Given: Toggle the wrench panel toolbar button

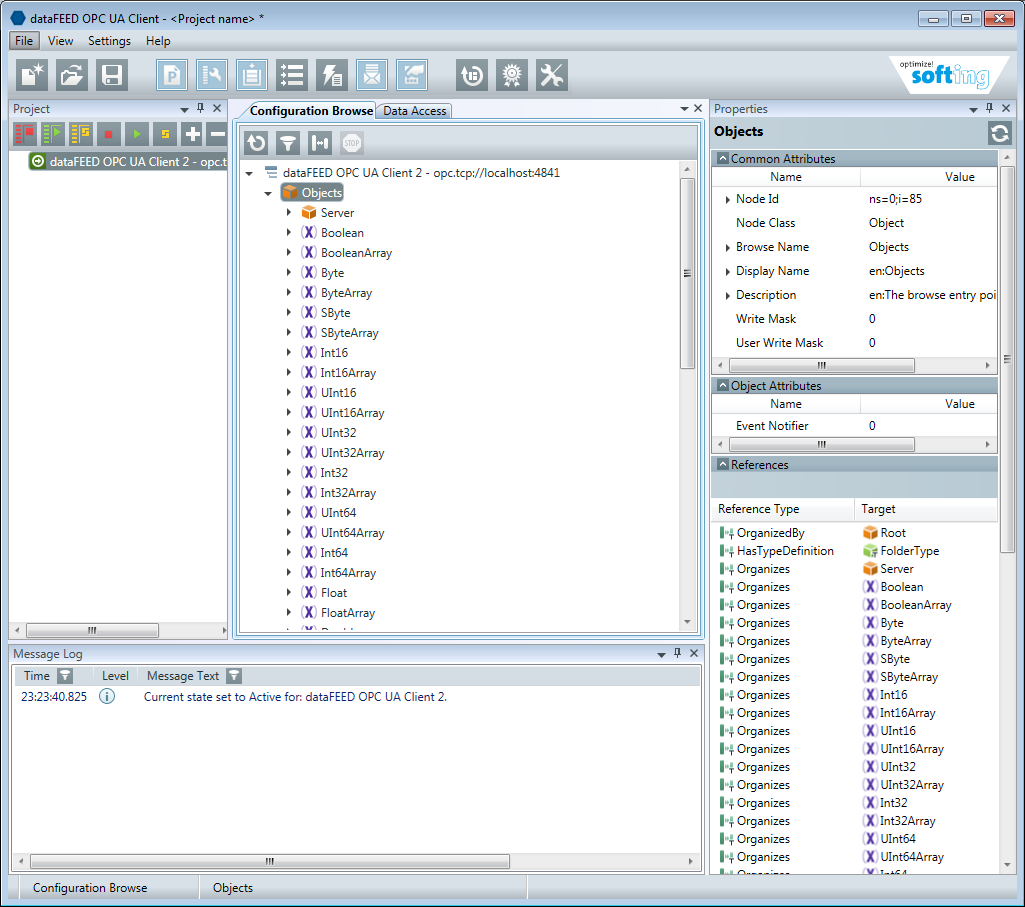Looking at the screenshot, I should click(x=212, y=75).
